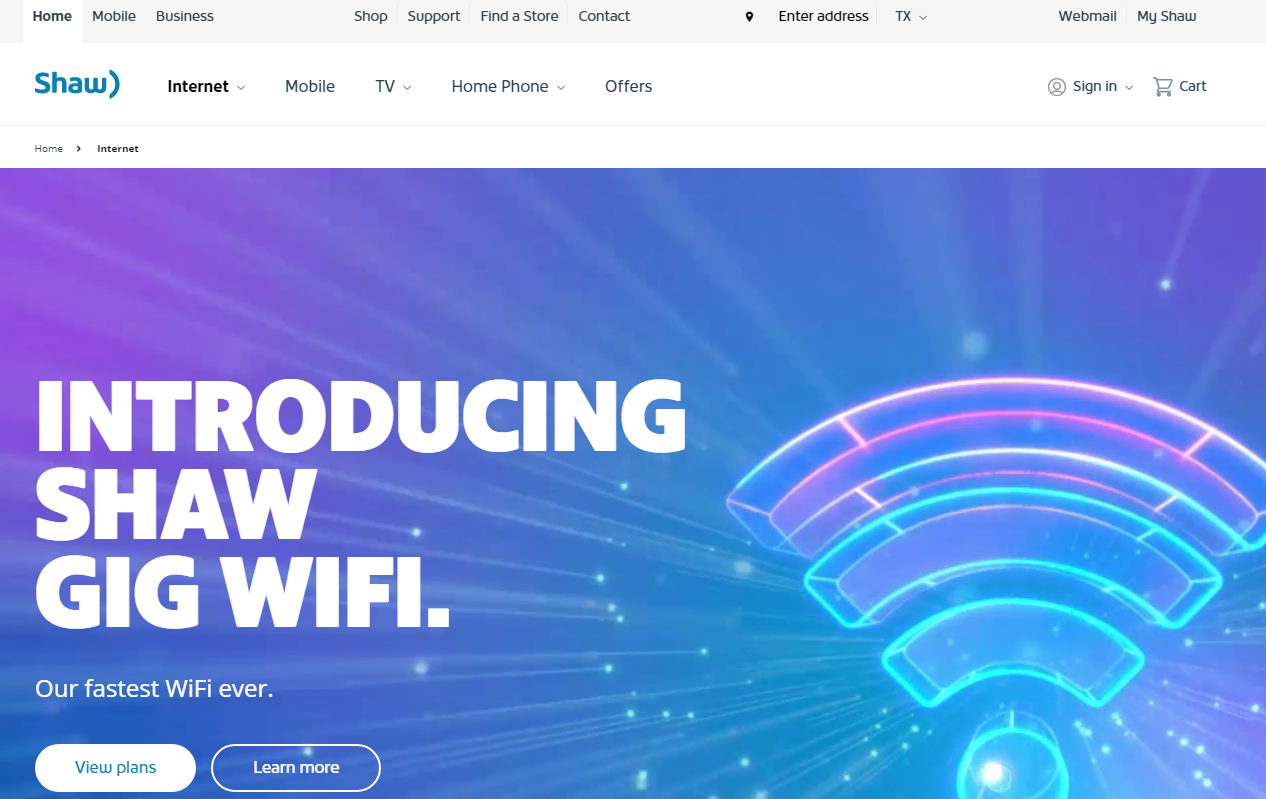Click the View plans button

coord(116,768)
